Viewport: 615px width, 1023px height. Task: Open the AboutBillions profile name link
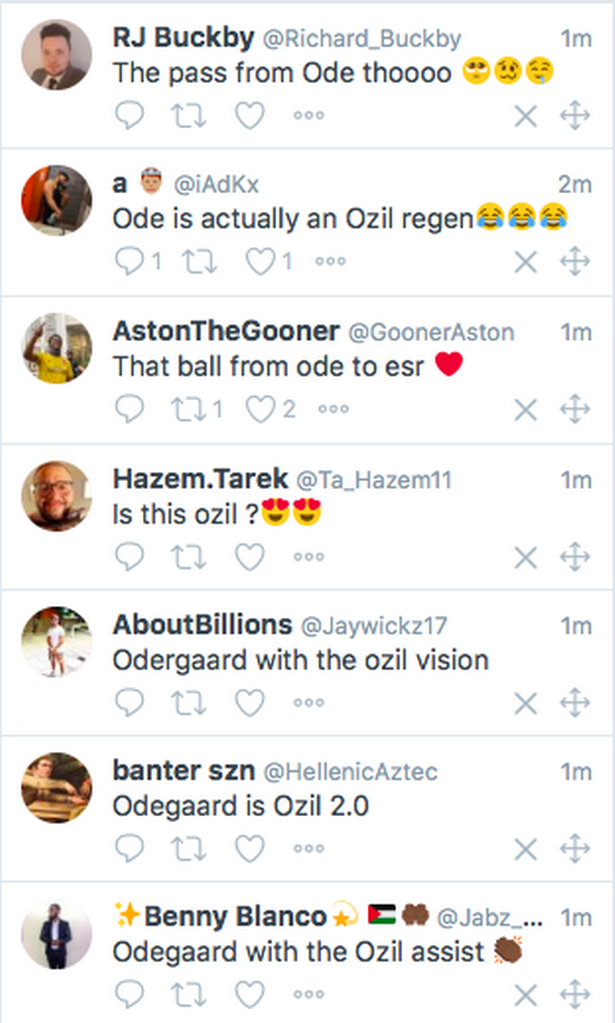tap(202, 625)
